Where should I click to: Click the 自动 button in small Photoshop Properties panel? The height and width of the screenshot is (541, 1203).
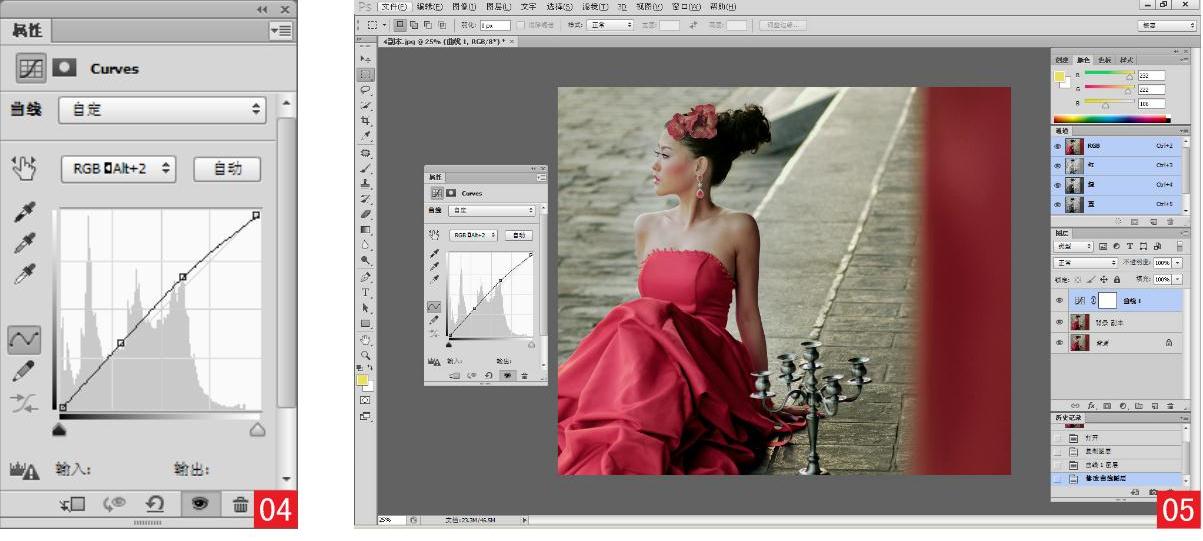[517, 235]
